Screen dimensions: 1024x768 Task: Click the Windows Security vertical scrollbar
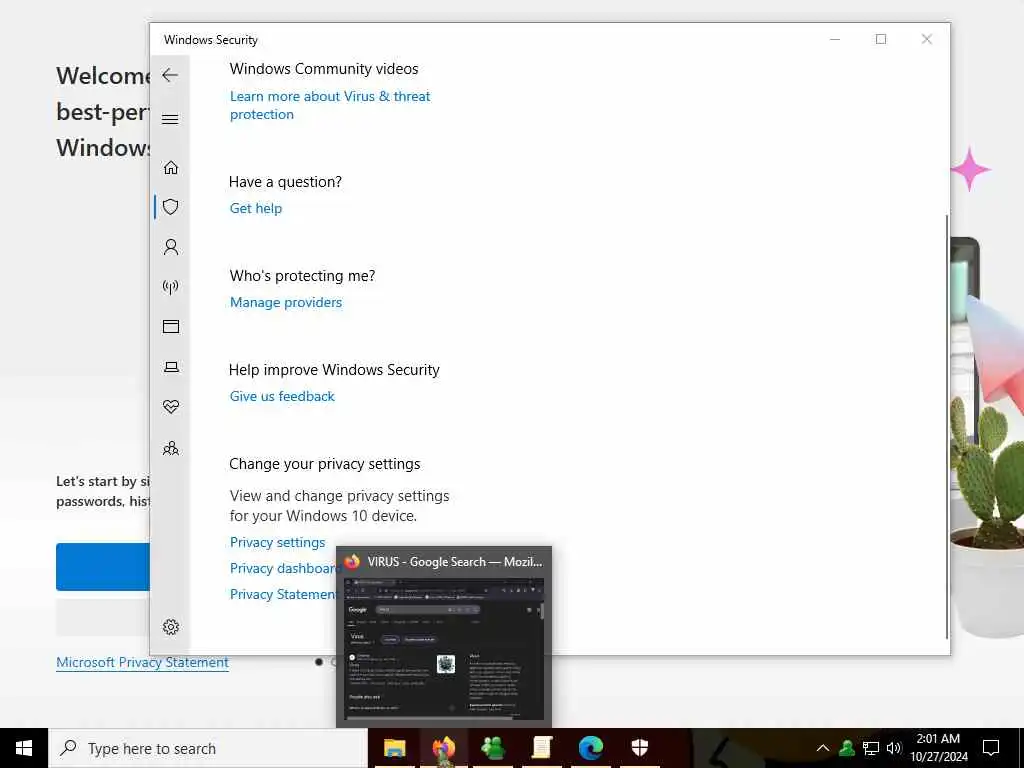click(x=946, y=427)
